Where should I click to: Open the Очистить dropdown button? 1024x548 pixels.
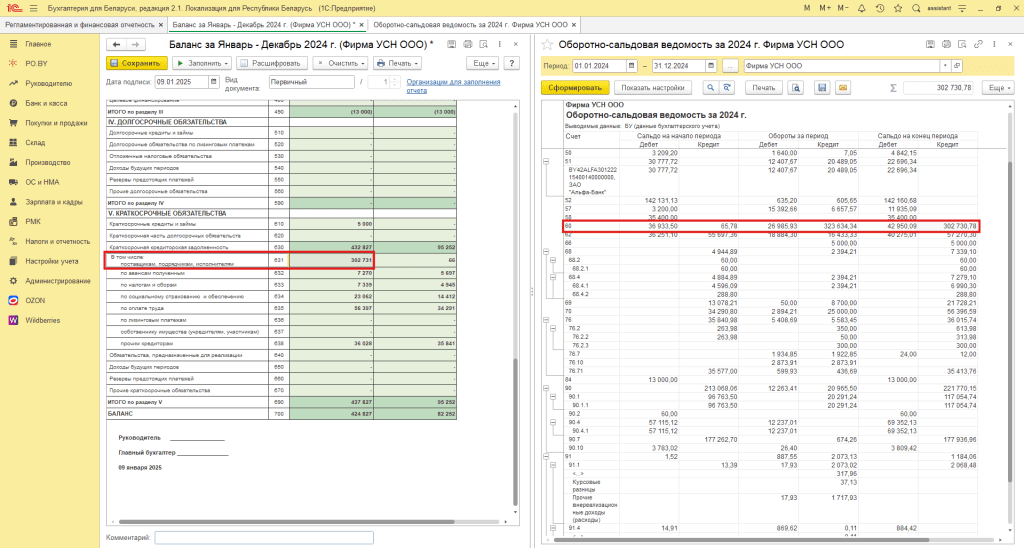tap(340, 63)
